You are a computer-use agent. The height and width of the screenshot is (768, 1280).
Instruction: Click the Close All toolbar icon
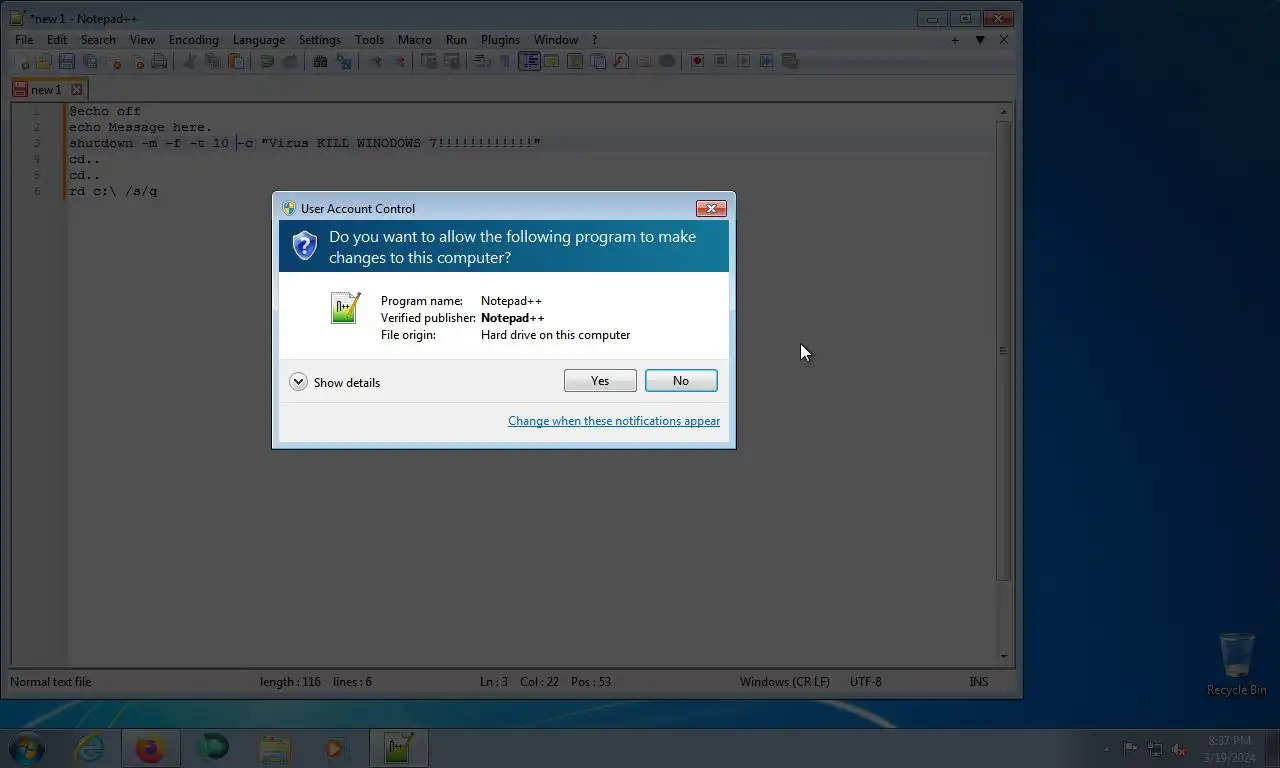click(x=138, y=61)
